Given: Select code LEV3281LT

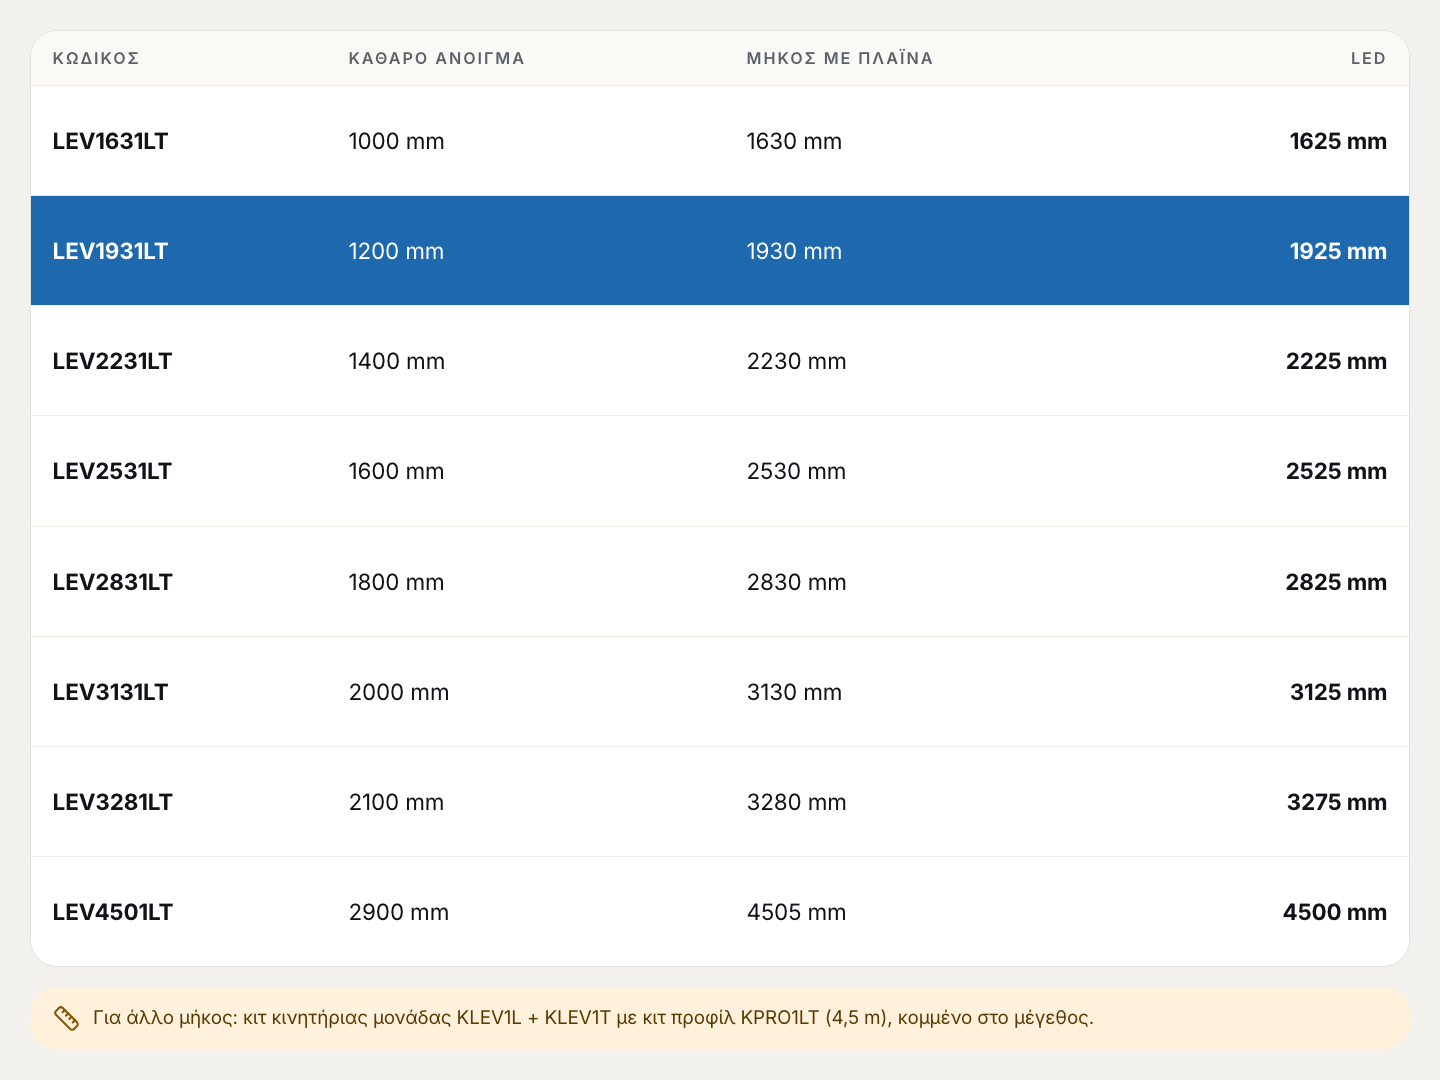Looking at the screenshot, I should [113, 802].
